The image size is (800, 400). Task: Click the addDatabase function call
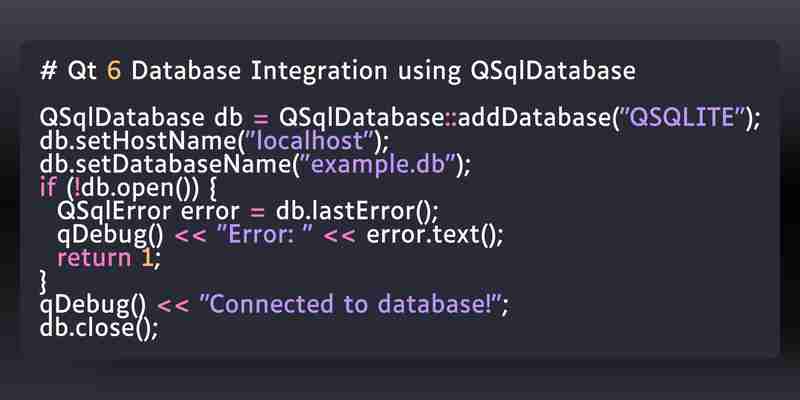534,118
